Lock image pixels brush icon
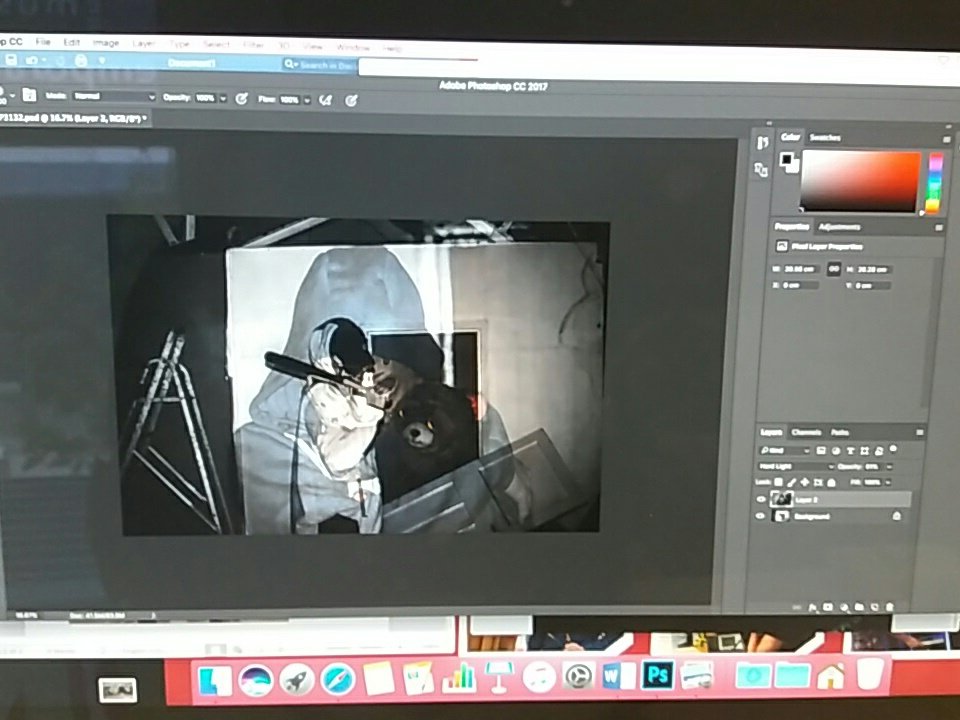 (x=791, y=482)
